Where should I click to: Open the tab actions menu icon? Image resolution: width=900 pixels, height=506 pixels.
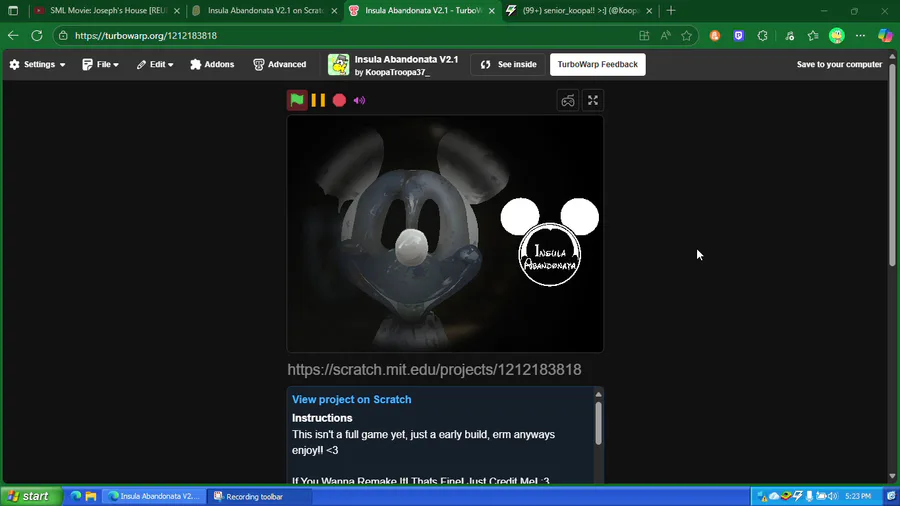[x=13, y=10]
